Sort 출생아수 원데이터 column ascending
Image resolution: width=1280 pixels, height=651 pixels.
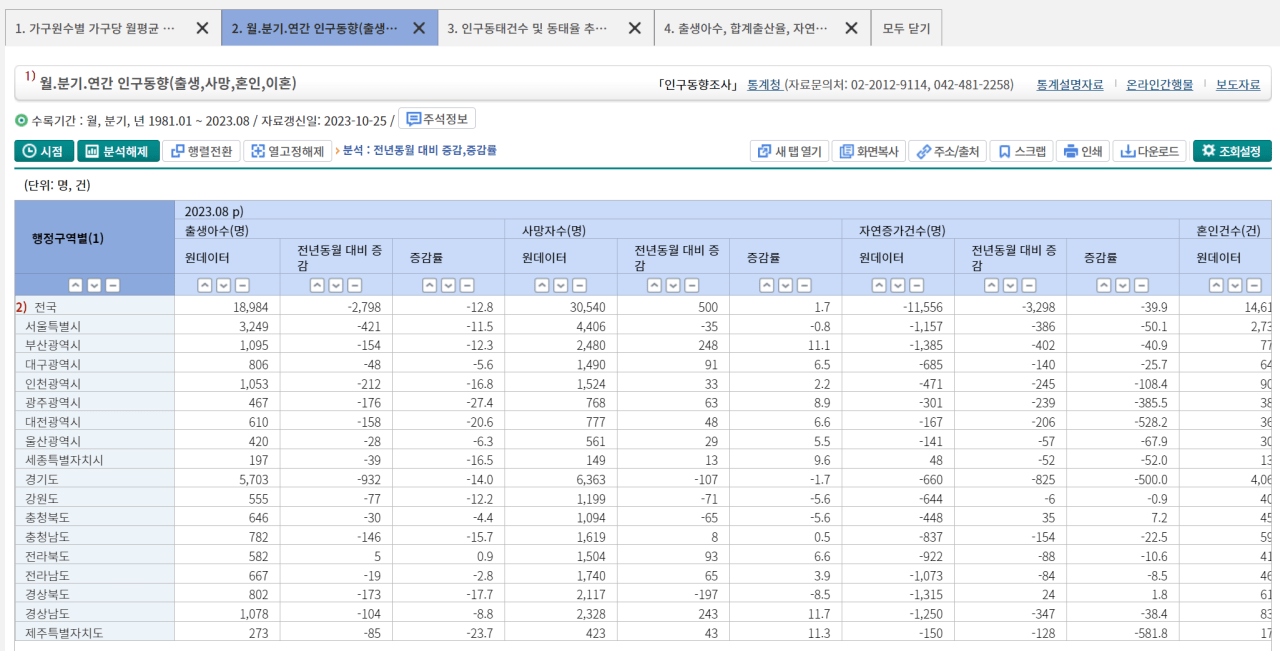coord(205,285)
